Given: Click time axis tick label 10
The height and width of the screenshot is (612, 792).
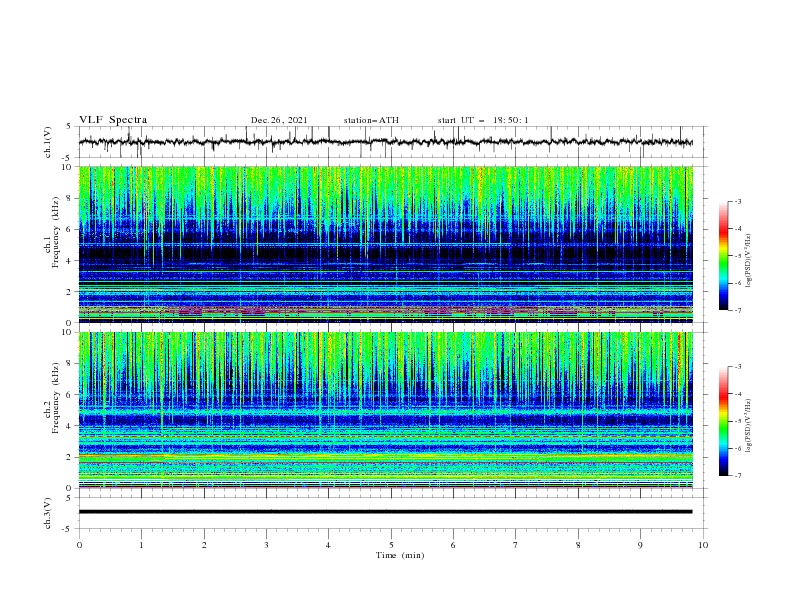Looking at the screenshot, I should (x=703, y=545).
